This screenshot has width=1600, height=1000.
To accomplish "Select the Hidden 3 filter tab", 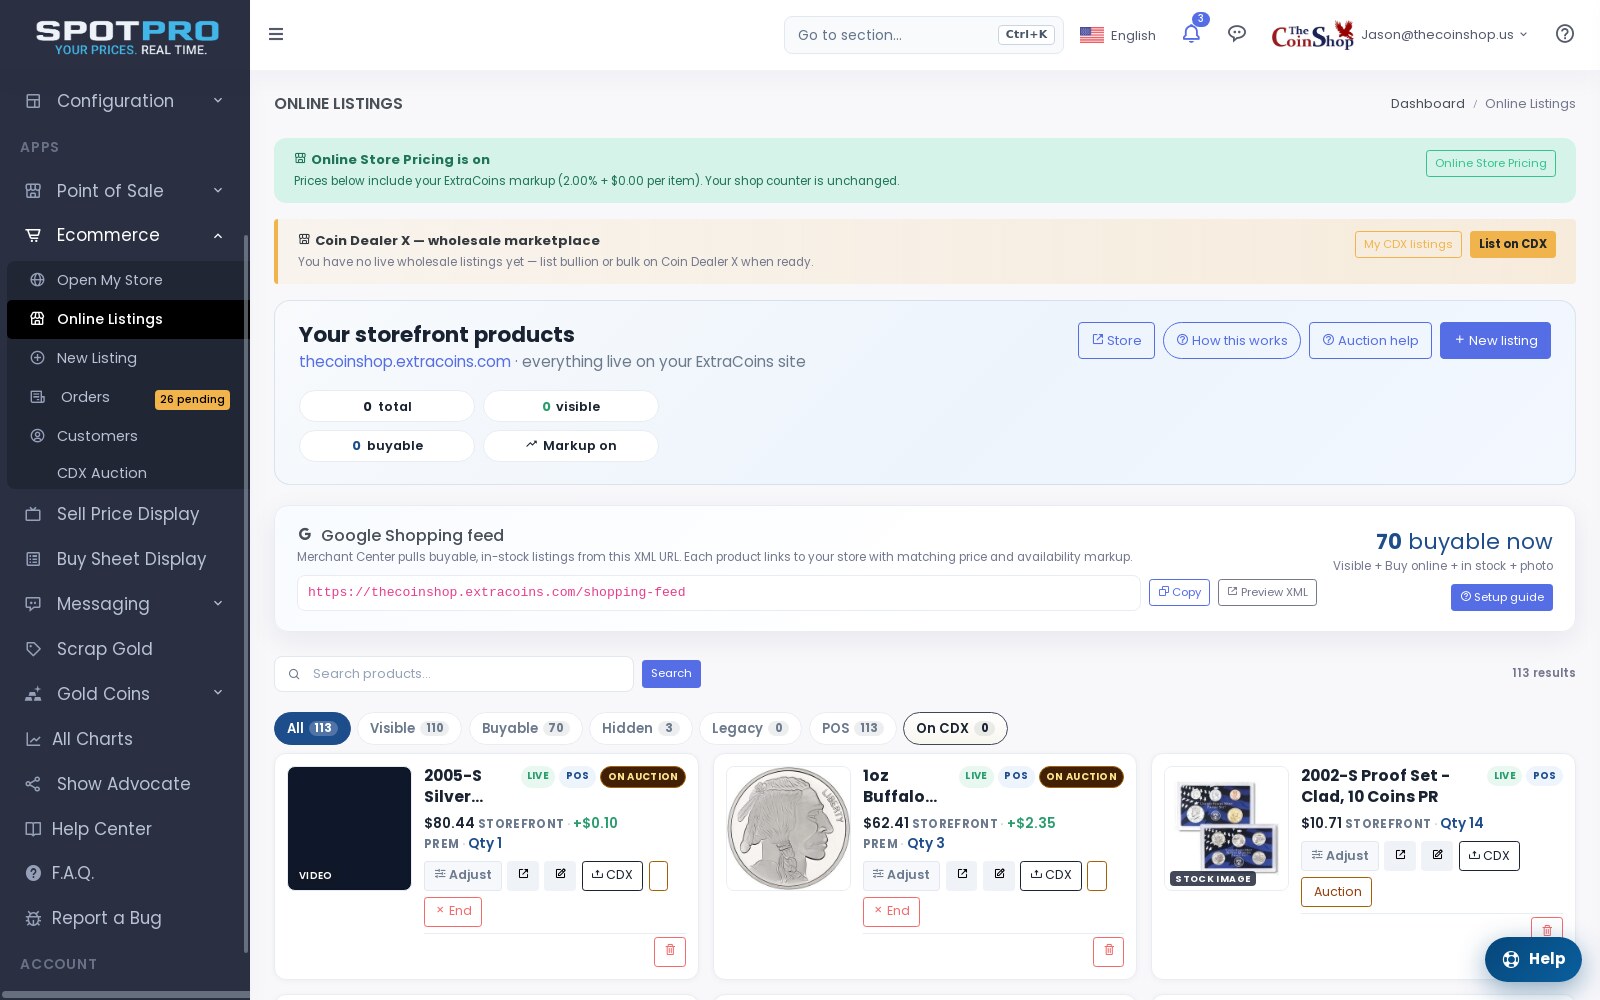I will click(x=640, y=728).
